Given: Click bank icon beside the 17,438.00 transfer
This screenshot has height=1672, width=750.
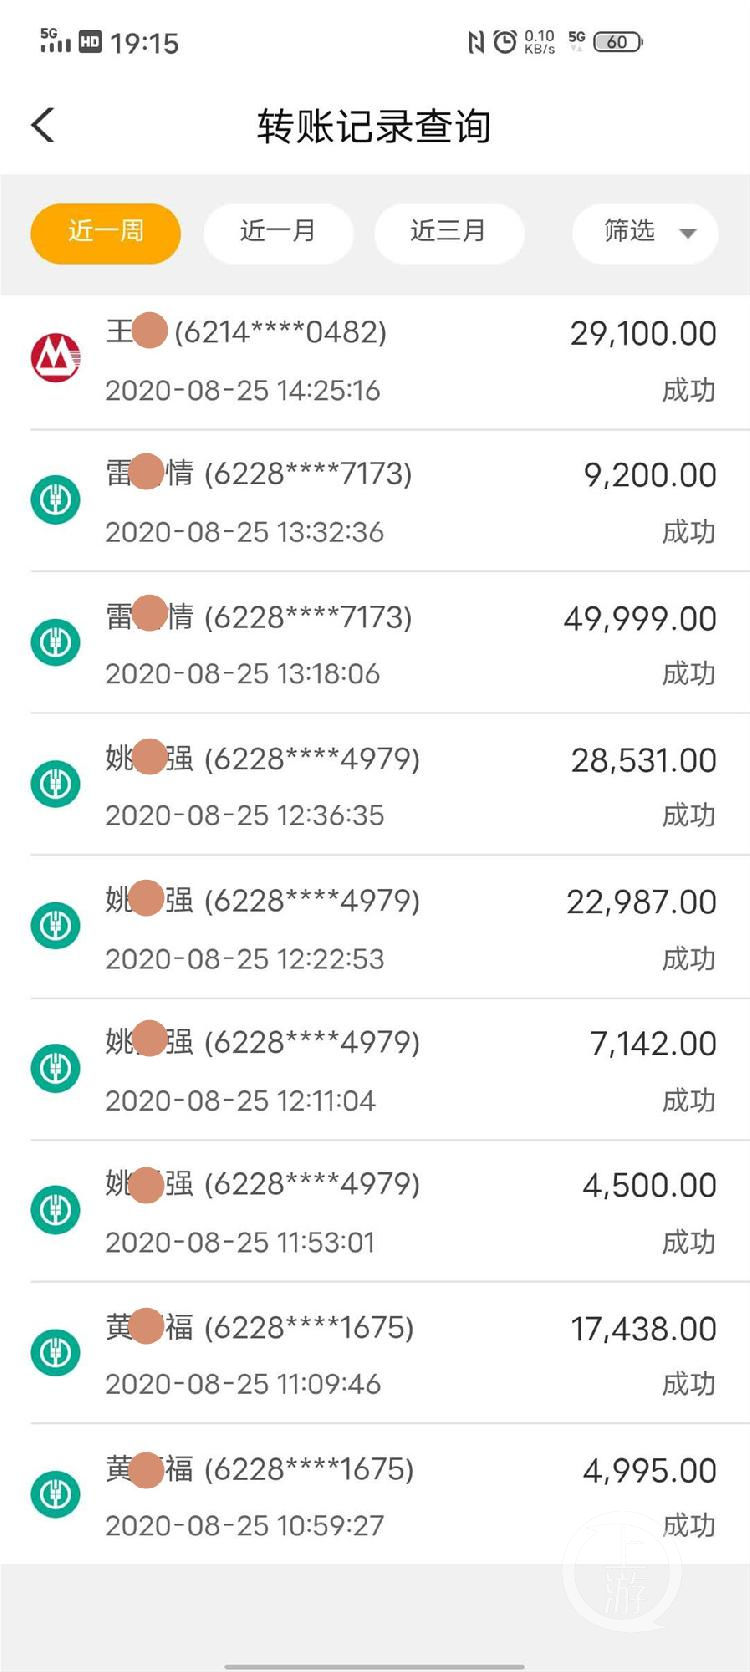Looking at the screenshot, I should (x=56, y=1352).
